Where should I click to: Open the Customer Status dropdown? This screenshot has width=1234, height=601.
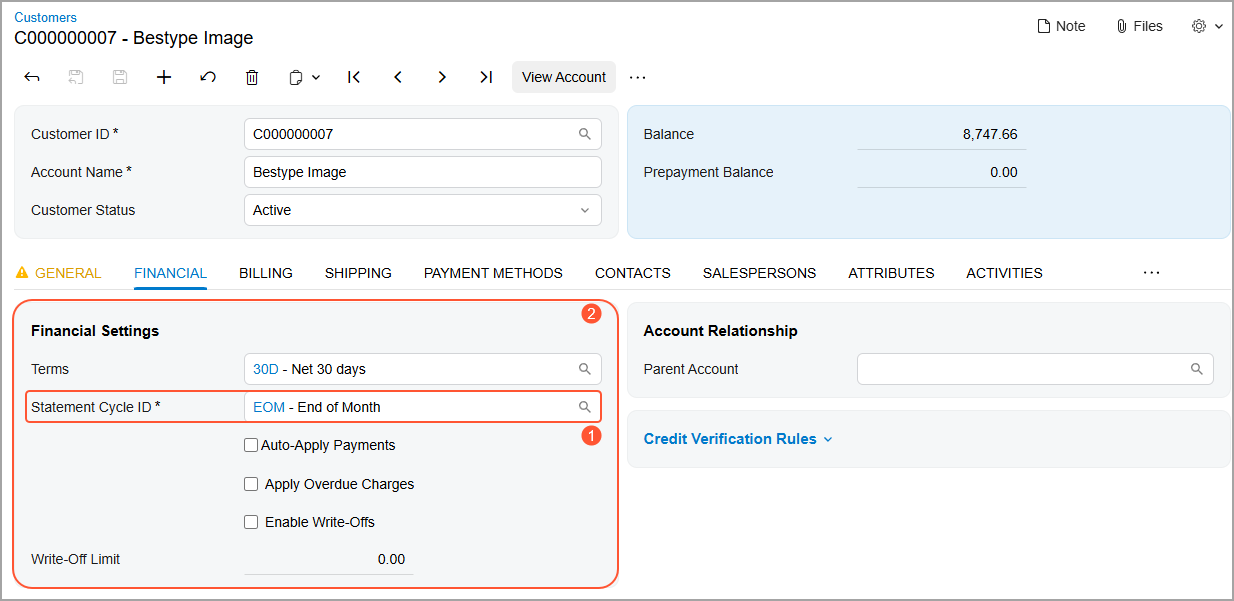coord(585,210)
